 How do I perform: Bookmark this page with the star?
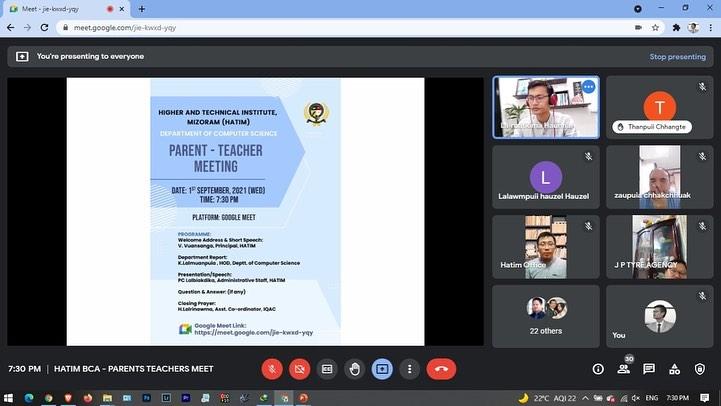655,28
